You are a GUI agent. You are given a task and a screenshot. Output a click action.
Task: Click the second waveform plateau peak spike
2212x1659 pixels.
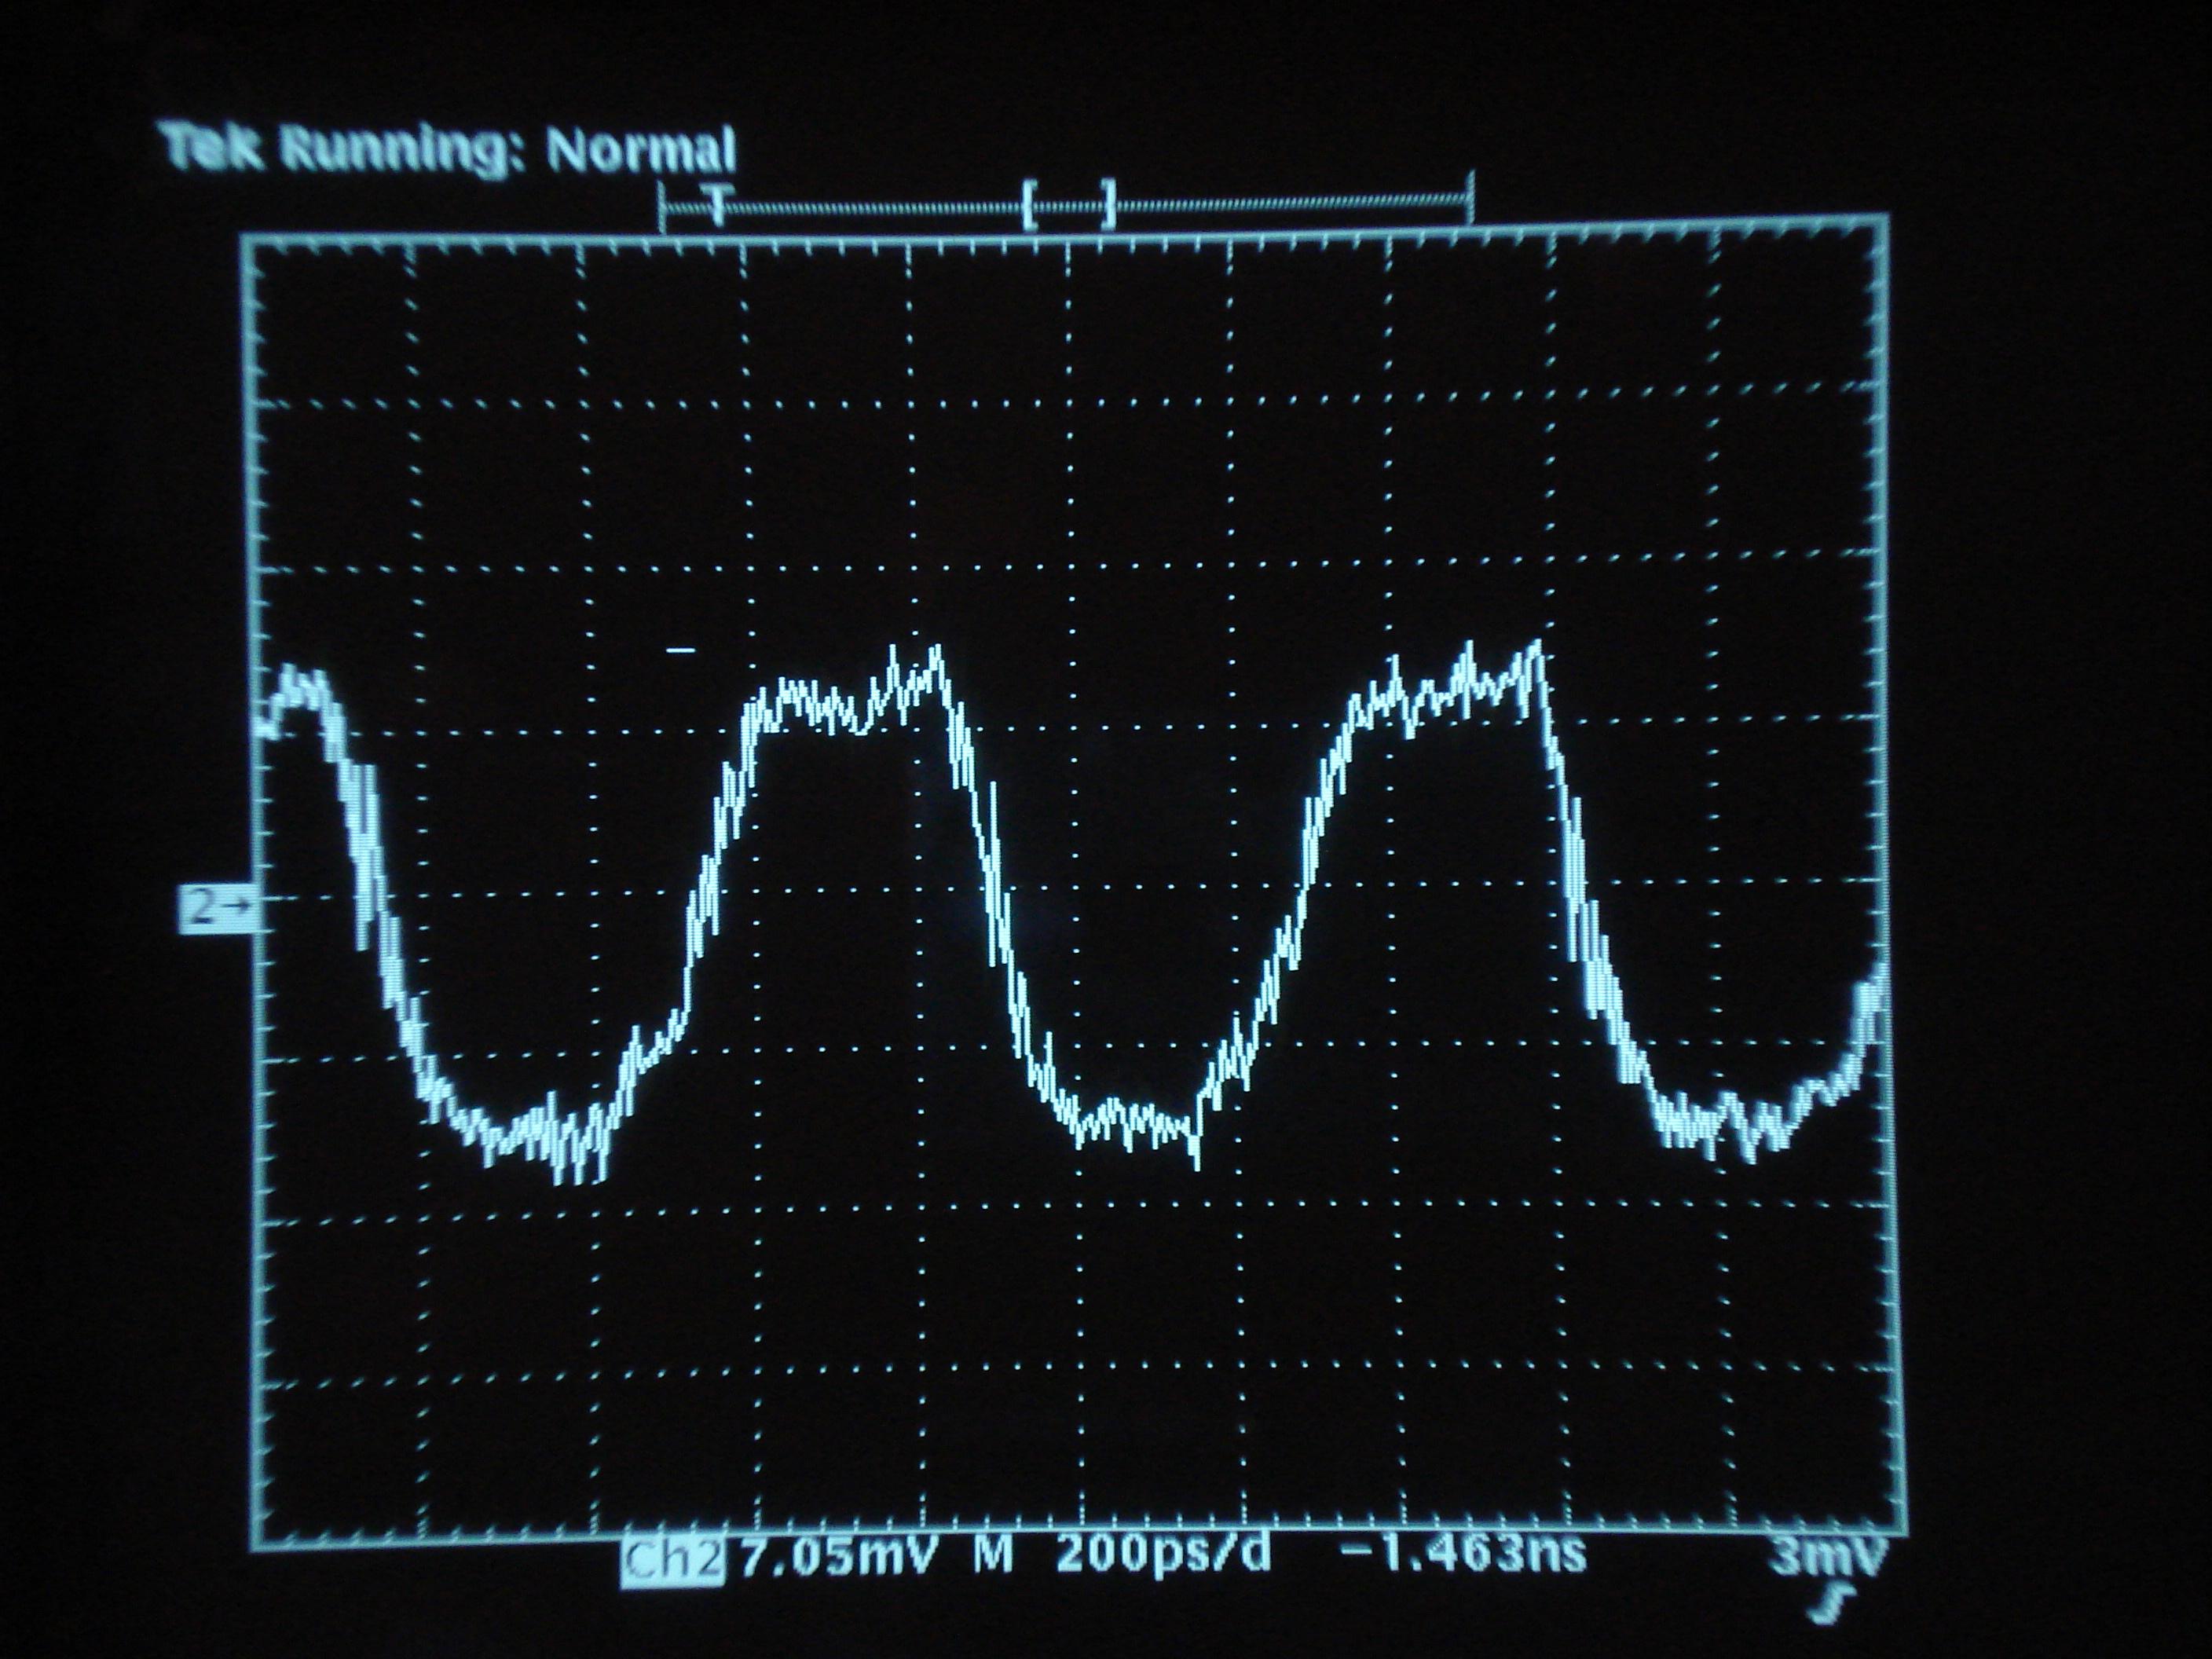point(1536,646)
